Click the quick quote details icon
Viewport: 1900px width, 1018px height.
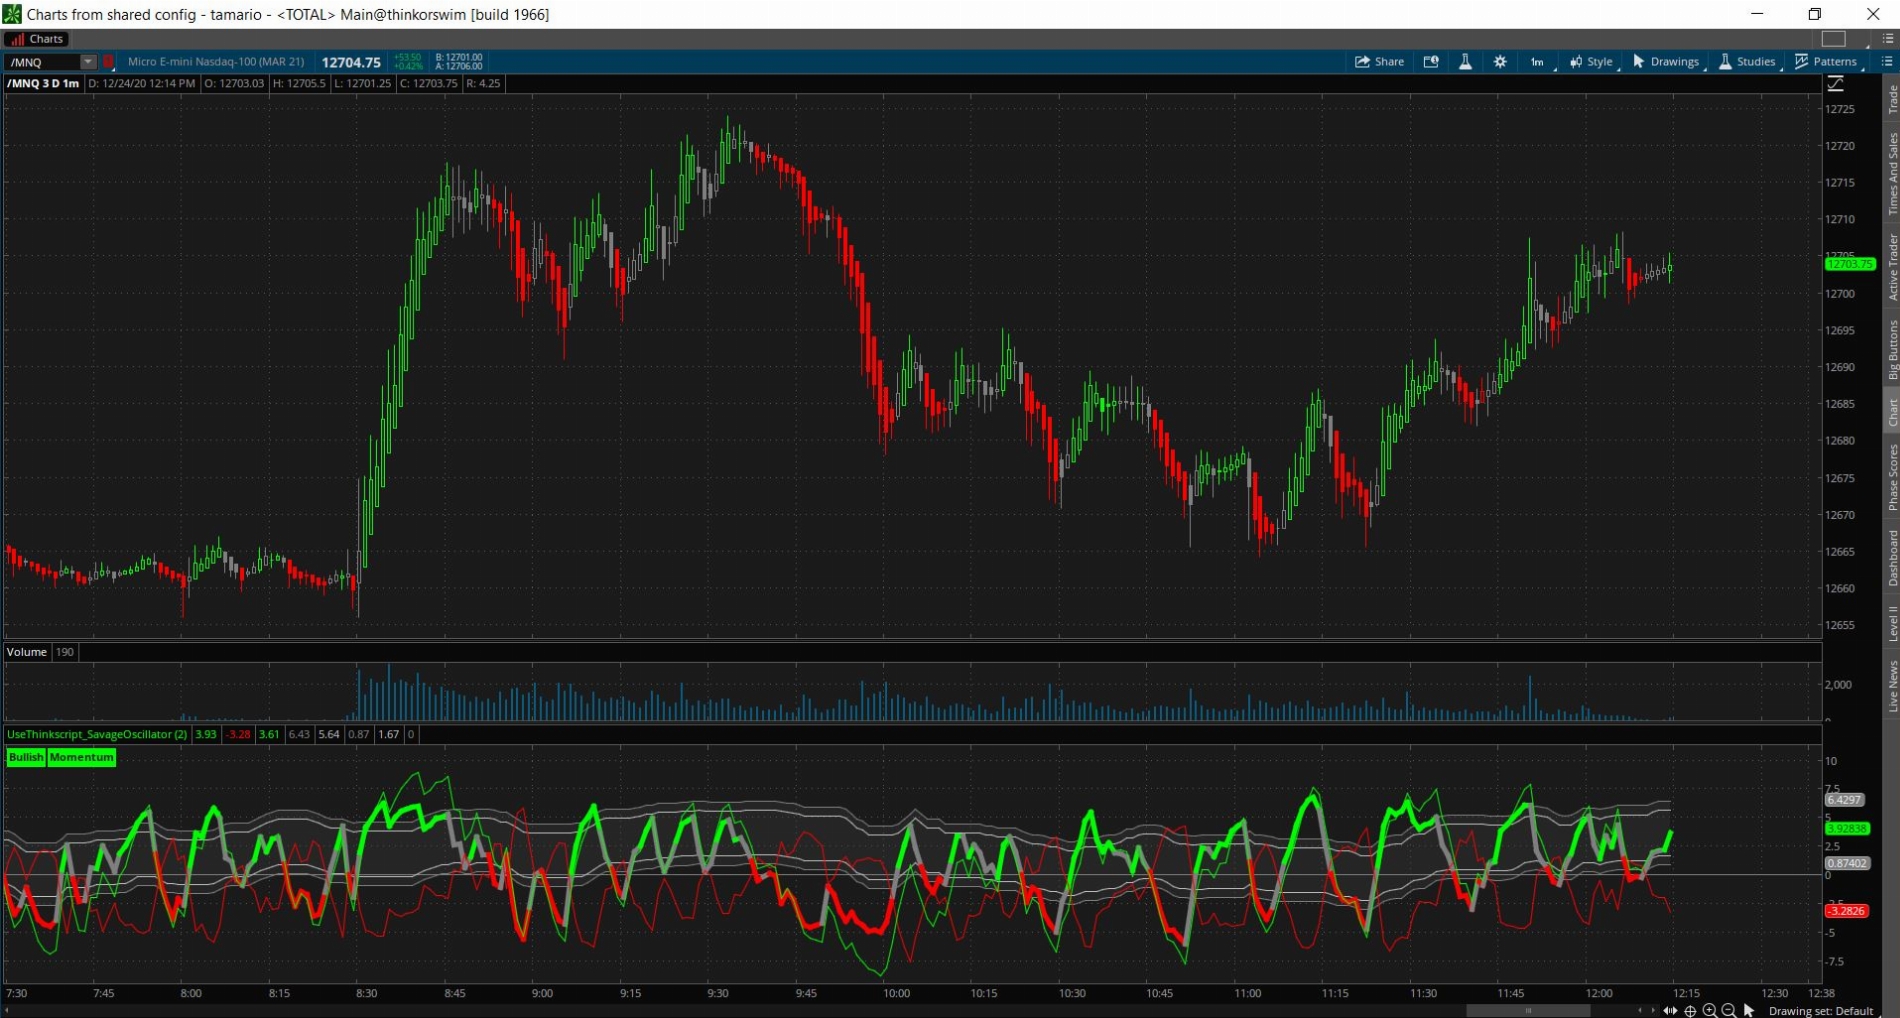[1431, 62]
